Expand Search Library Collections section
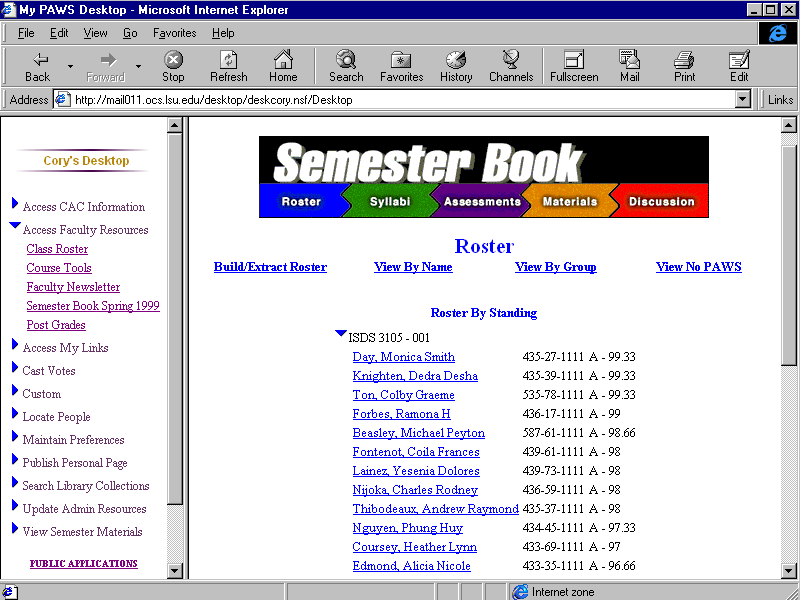The height and width of the screenshot is (600, 800). (15, 482)
